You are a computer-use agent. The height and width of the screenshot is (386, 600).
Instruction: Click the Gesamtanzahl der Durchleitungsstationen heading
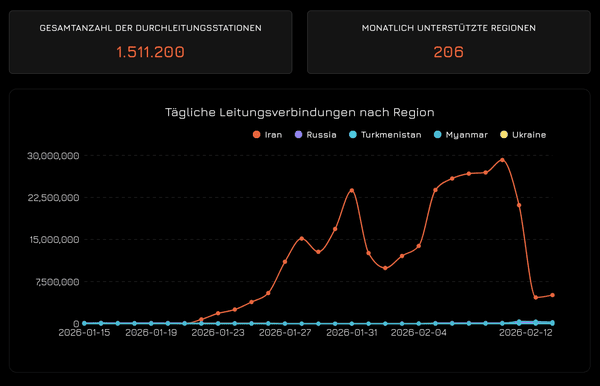(150, 28)
